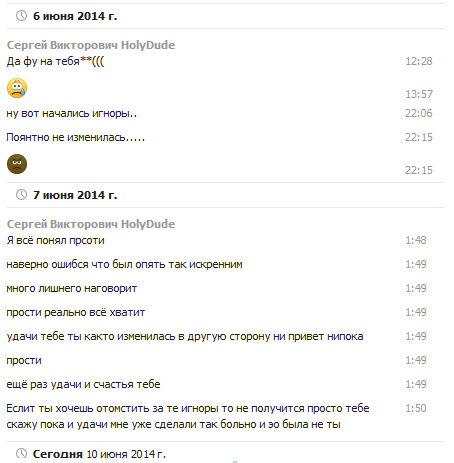454x463 pixels.
Task: Open the Сергей Викторович HolyDude name under 7 июня
Action: (91, 224)
